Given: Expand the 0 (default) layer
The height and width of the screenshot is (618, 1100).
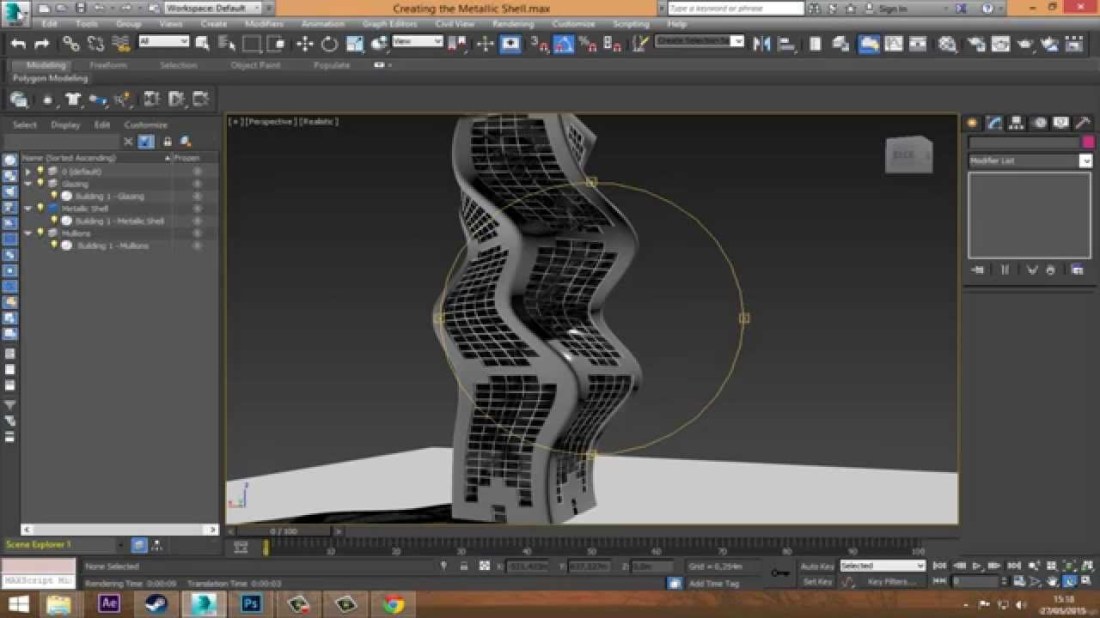Looking at the screenshot, I should click(28, 172).
